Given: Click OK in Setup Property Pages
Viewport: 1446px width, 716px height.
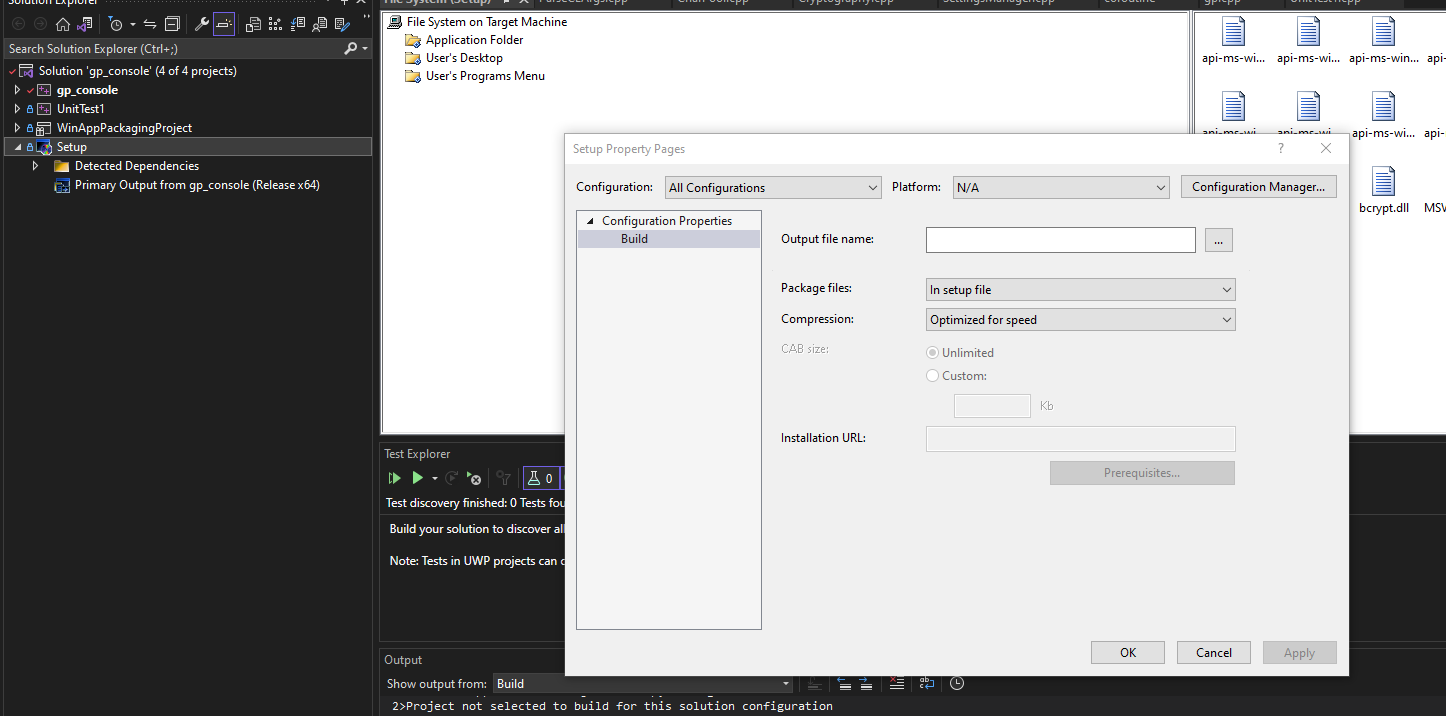Looking at the screenshot, I should tap(1128, 653).
